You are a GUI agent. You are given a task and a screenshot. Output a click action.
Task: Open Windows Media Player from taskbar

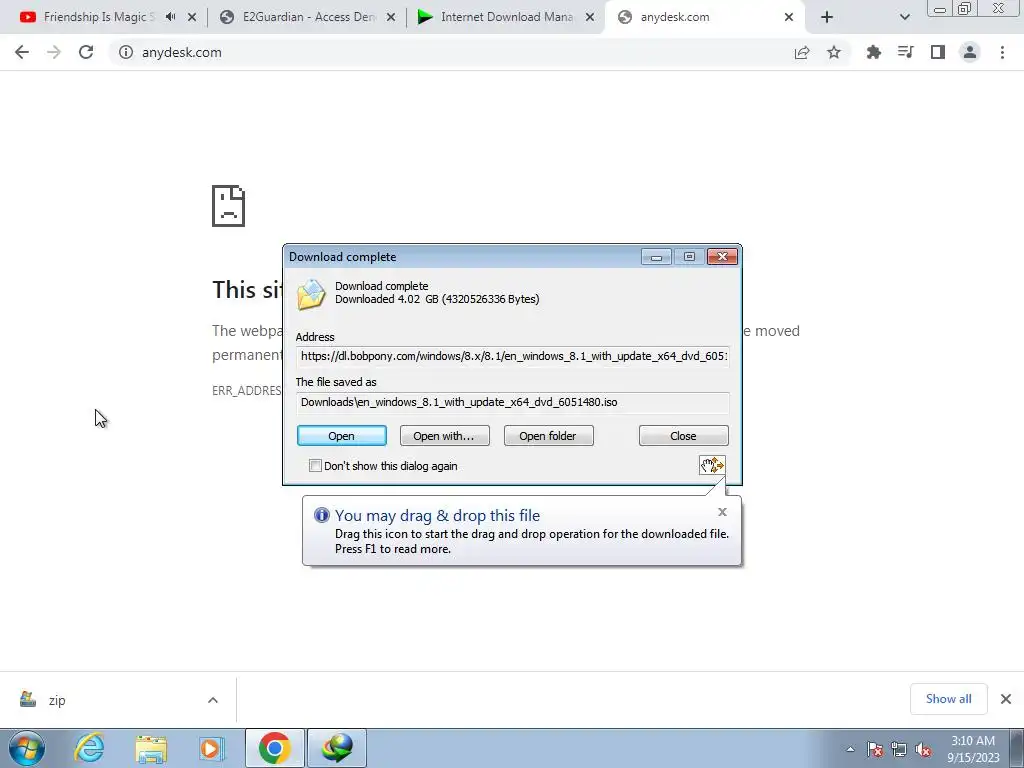pos(212,748)
